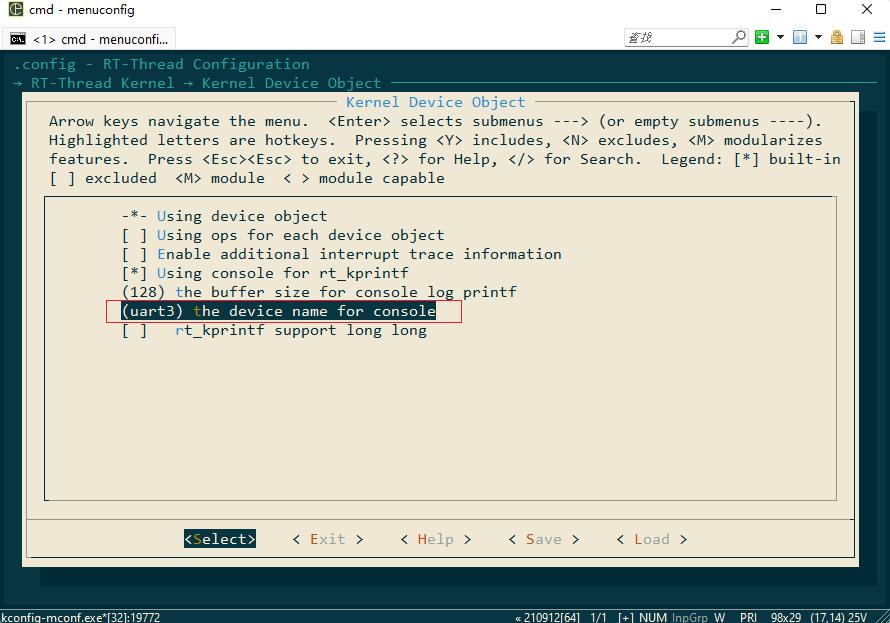The width and height of the screenshot is (890, 623).
Task: Click the < Exit > button
Action: click(x=328, y=539)
